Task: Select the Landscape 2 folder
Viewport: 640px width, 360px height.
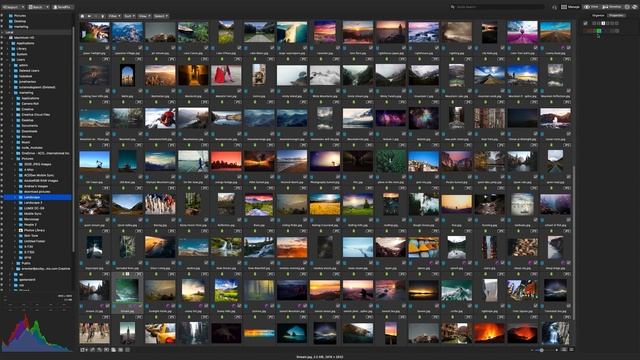Action: point(33,202)
